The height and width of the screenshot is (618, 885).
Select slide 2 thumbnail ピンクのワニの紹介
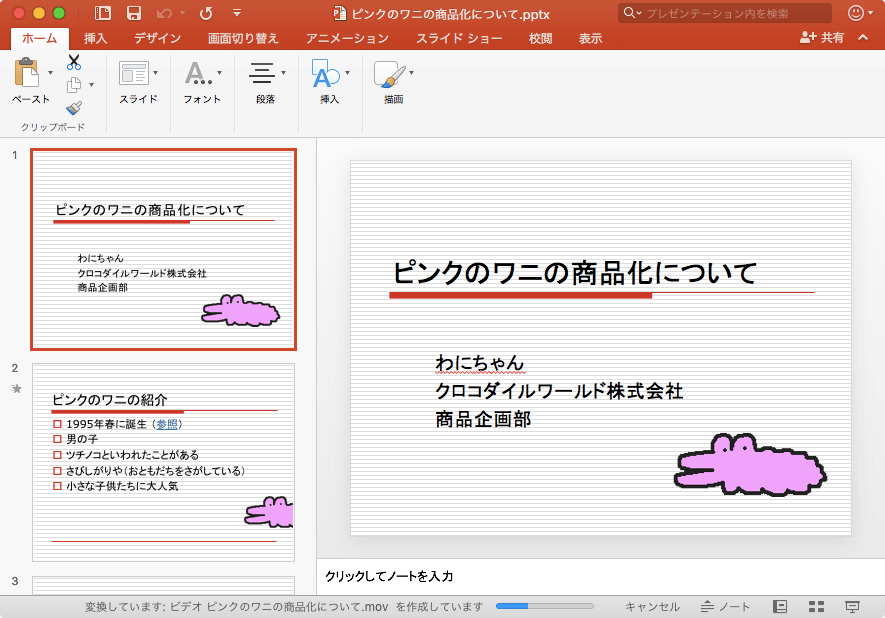click(163, 461)
